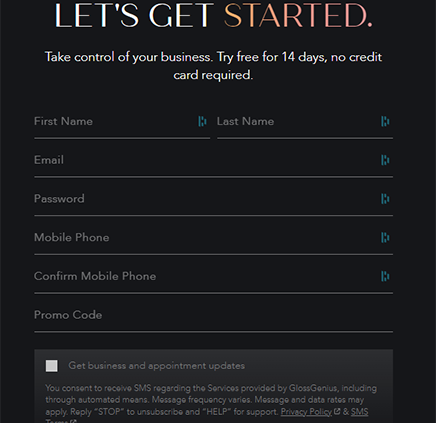Click the autofill icon in First Name field
This screenshot has height=423, width=436.
[x=202, y=121]
